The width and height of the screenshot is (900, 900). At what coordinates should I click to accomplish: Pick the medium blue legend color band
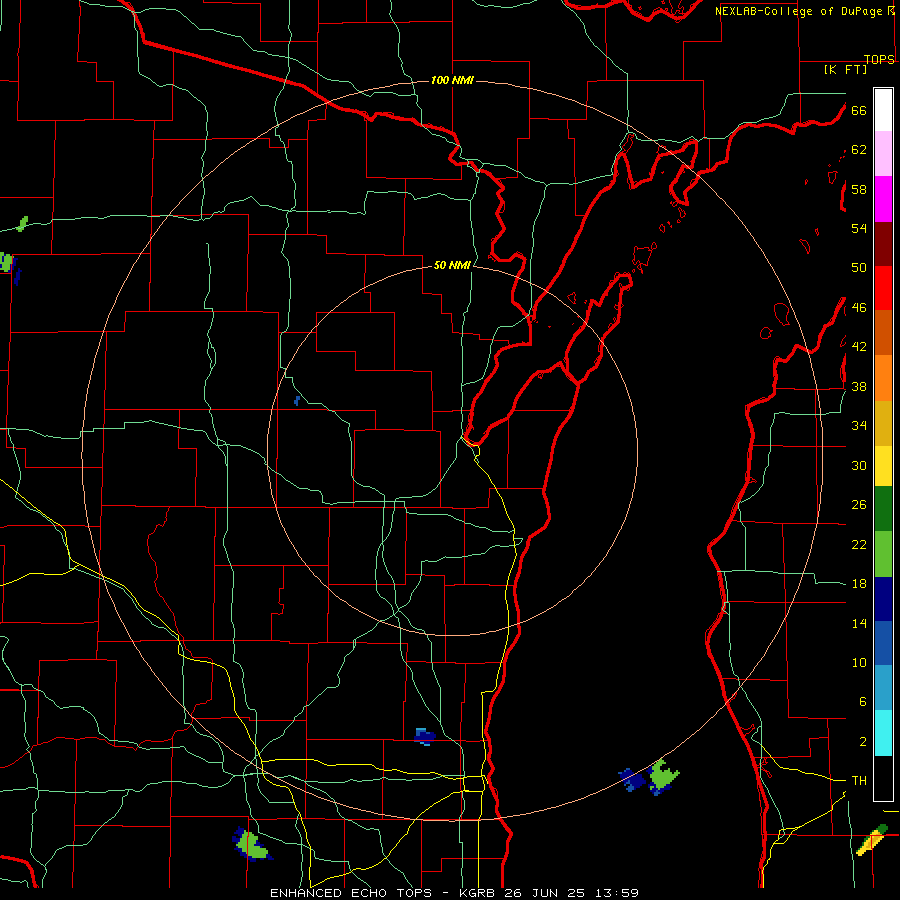(x=883, y=643)
